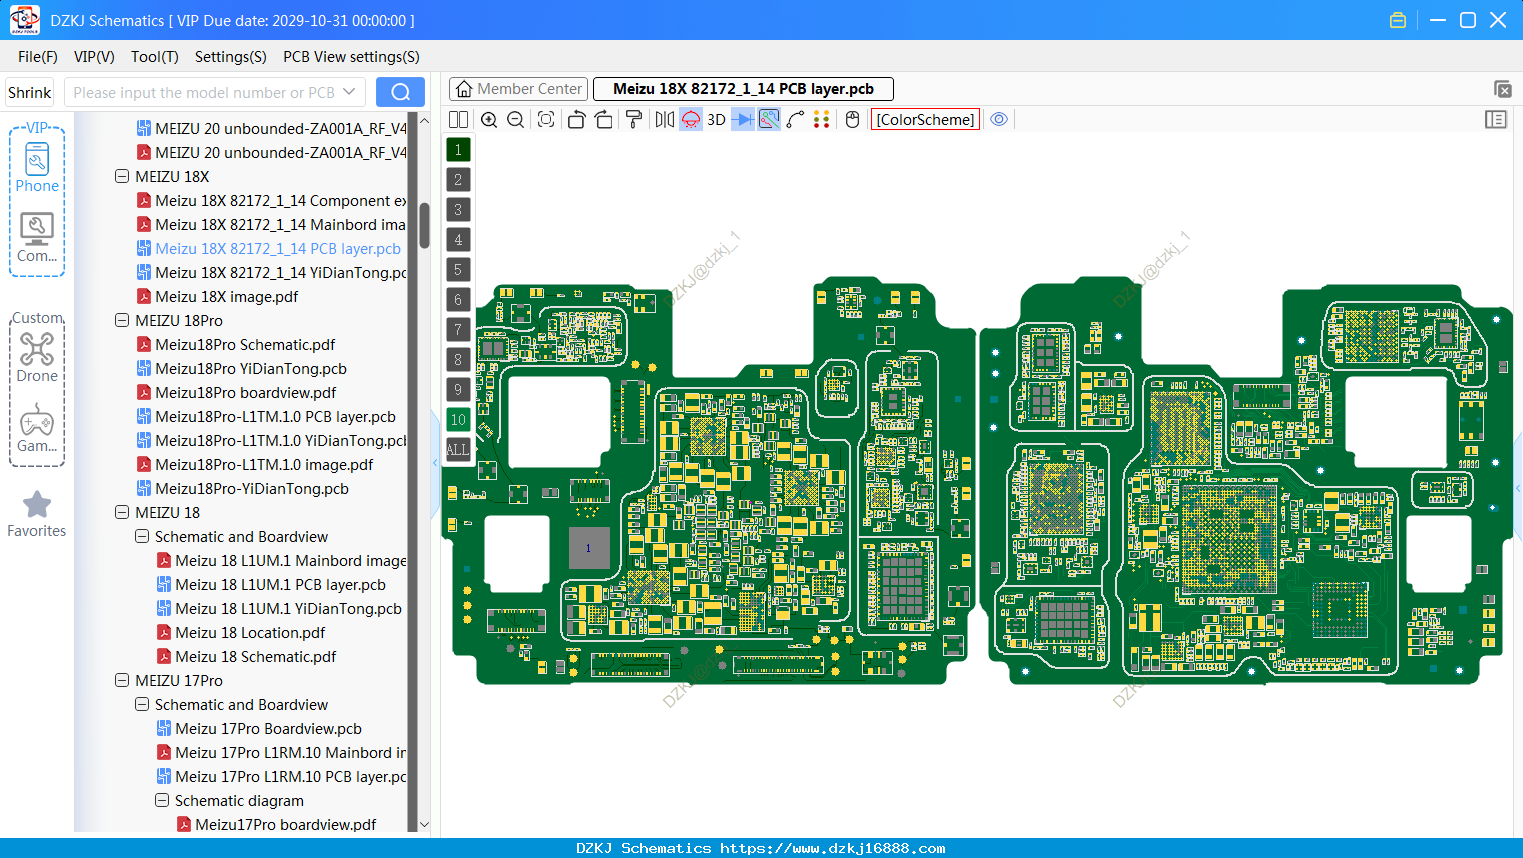Open Meizu17Pro boardview.pdf
Screen dimensions: 1523x858
pyautogui.click(x=285, y=824)
